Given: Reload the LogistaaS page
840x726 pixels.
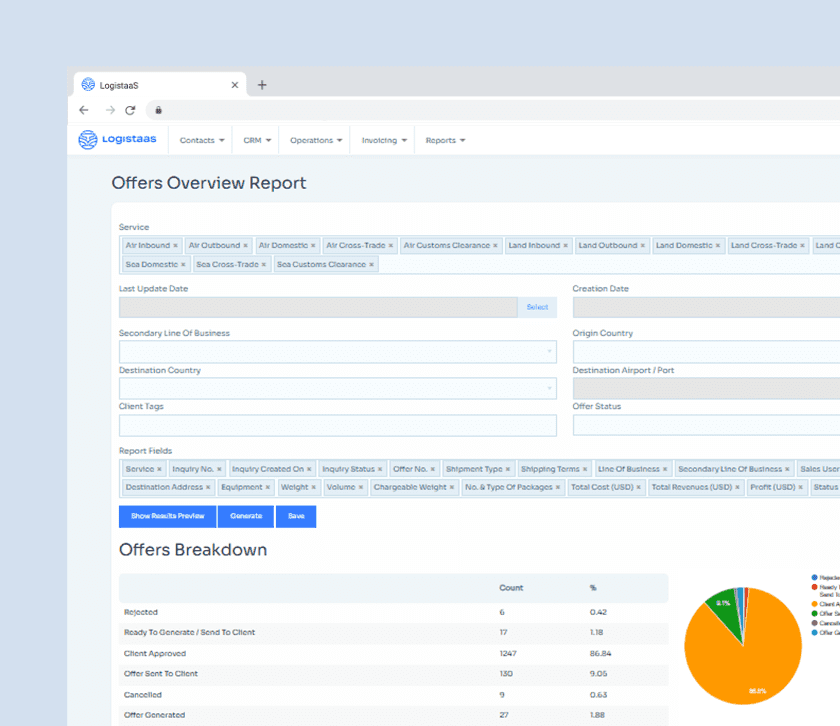Looking at the screenshot, I should (130, 110).
